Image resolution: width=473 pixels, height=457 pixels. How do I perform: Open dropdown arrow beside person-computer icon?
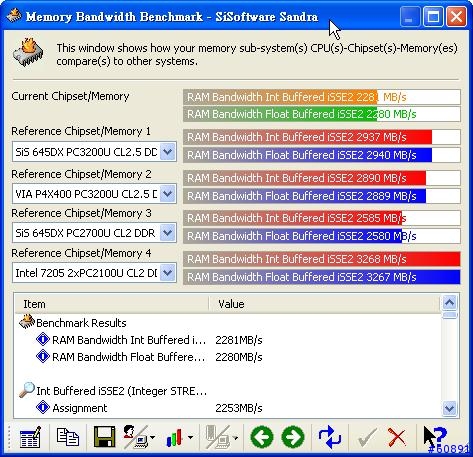153,437
